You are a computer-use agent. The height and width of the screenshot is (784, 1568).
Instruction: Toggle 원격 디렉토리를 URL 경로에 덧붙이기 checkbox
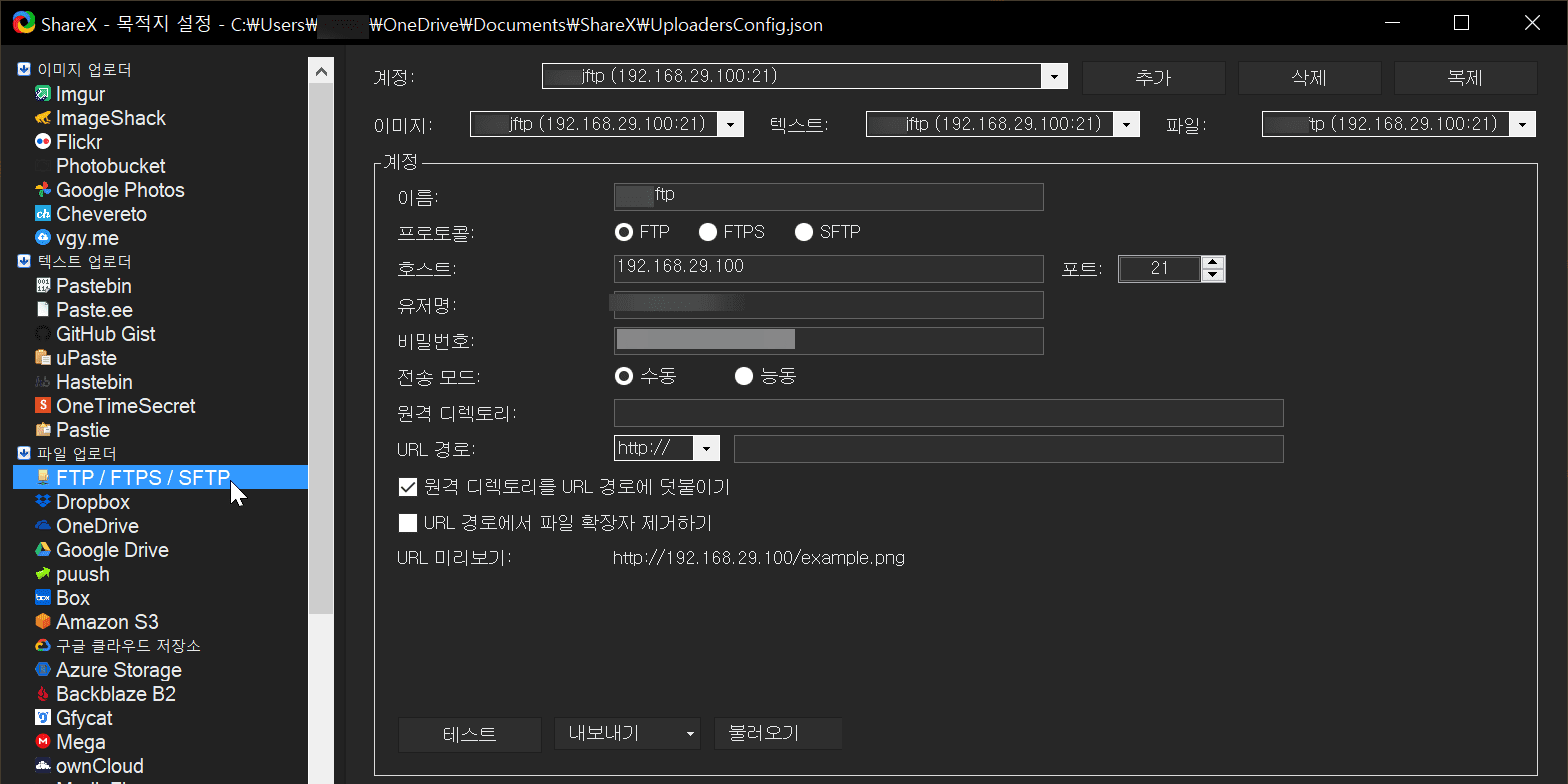407,487
